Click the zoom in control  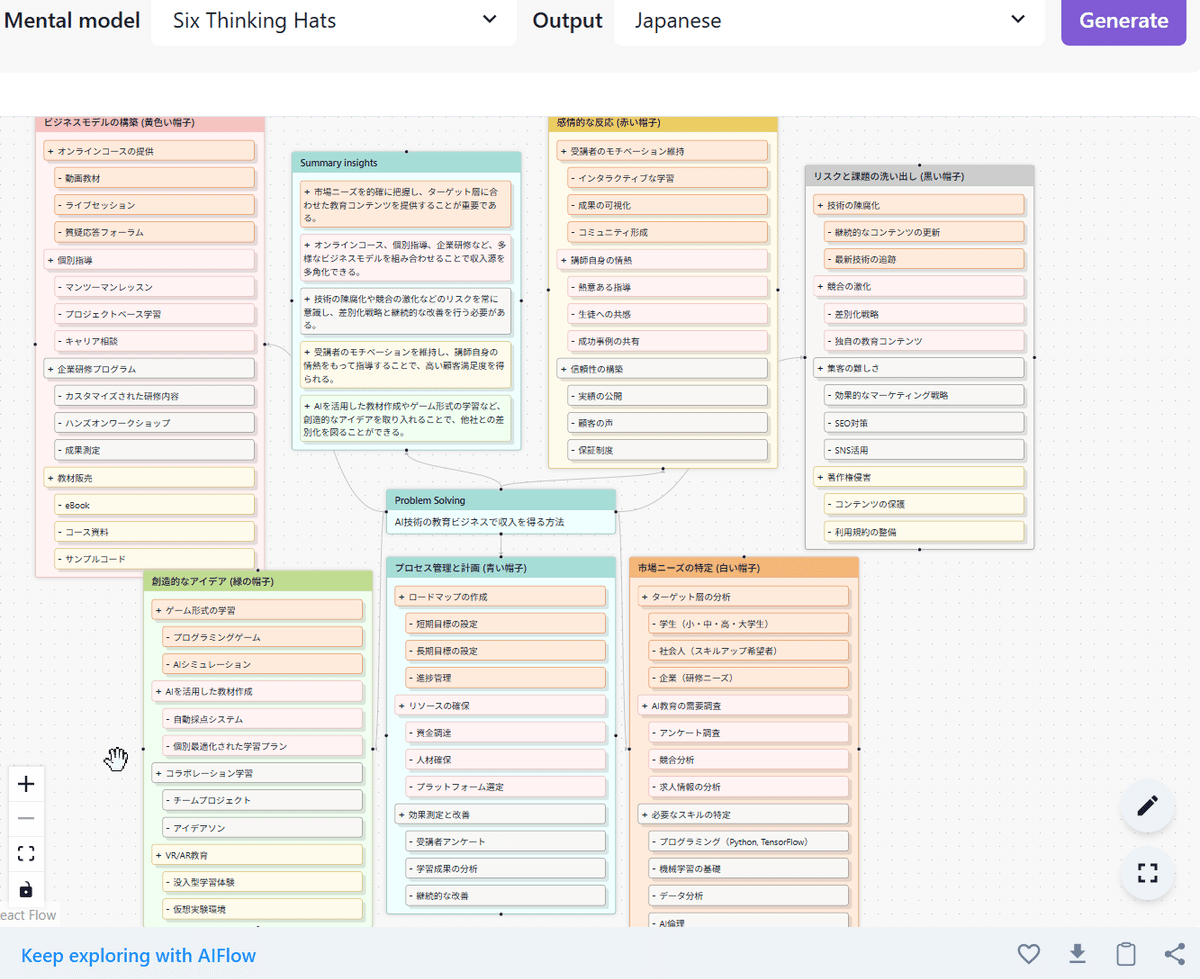point(26,784)
